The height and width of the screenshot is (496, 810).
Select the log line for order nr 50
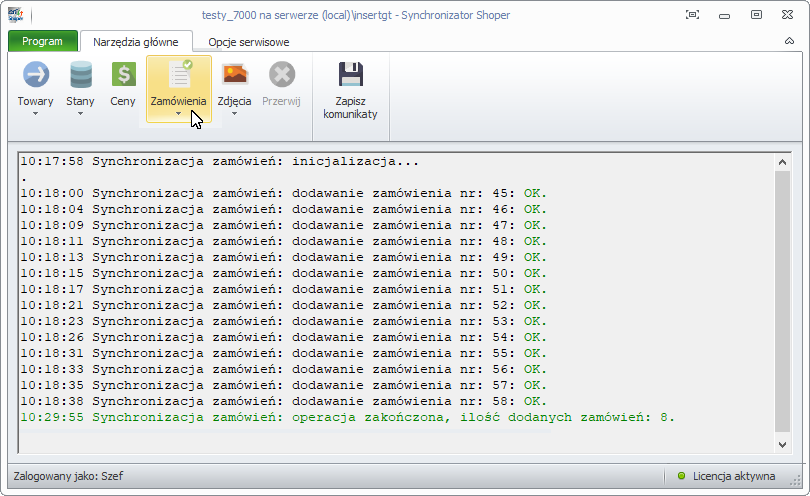tap(283, 274)
